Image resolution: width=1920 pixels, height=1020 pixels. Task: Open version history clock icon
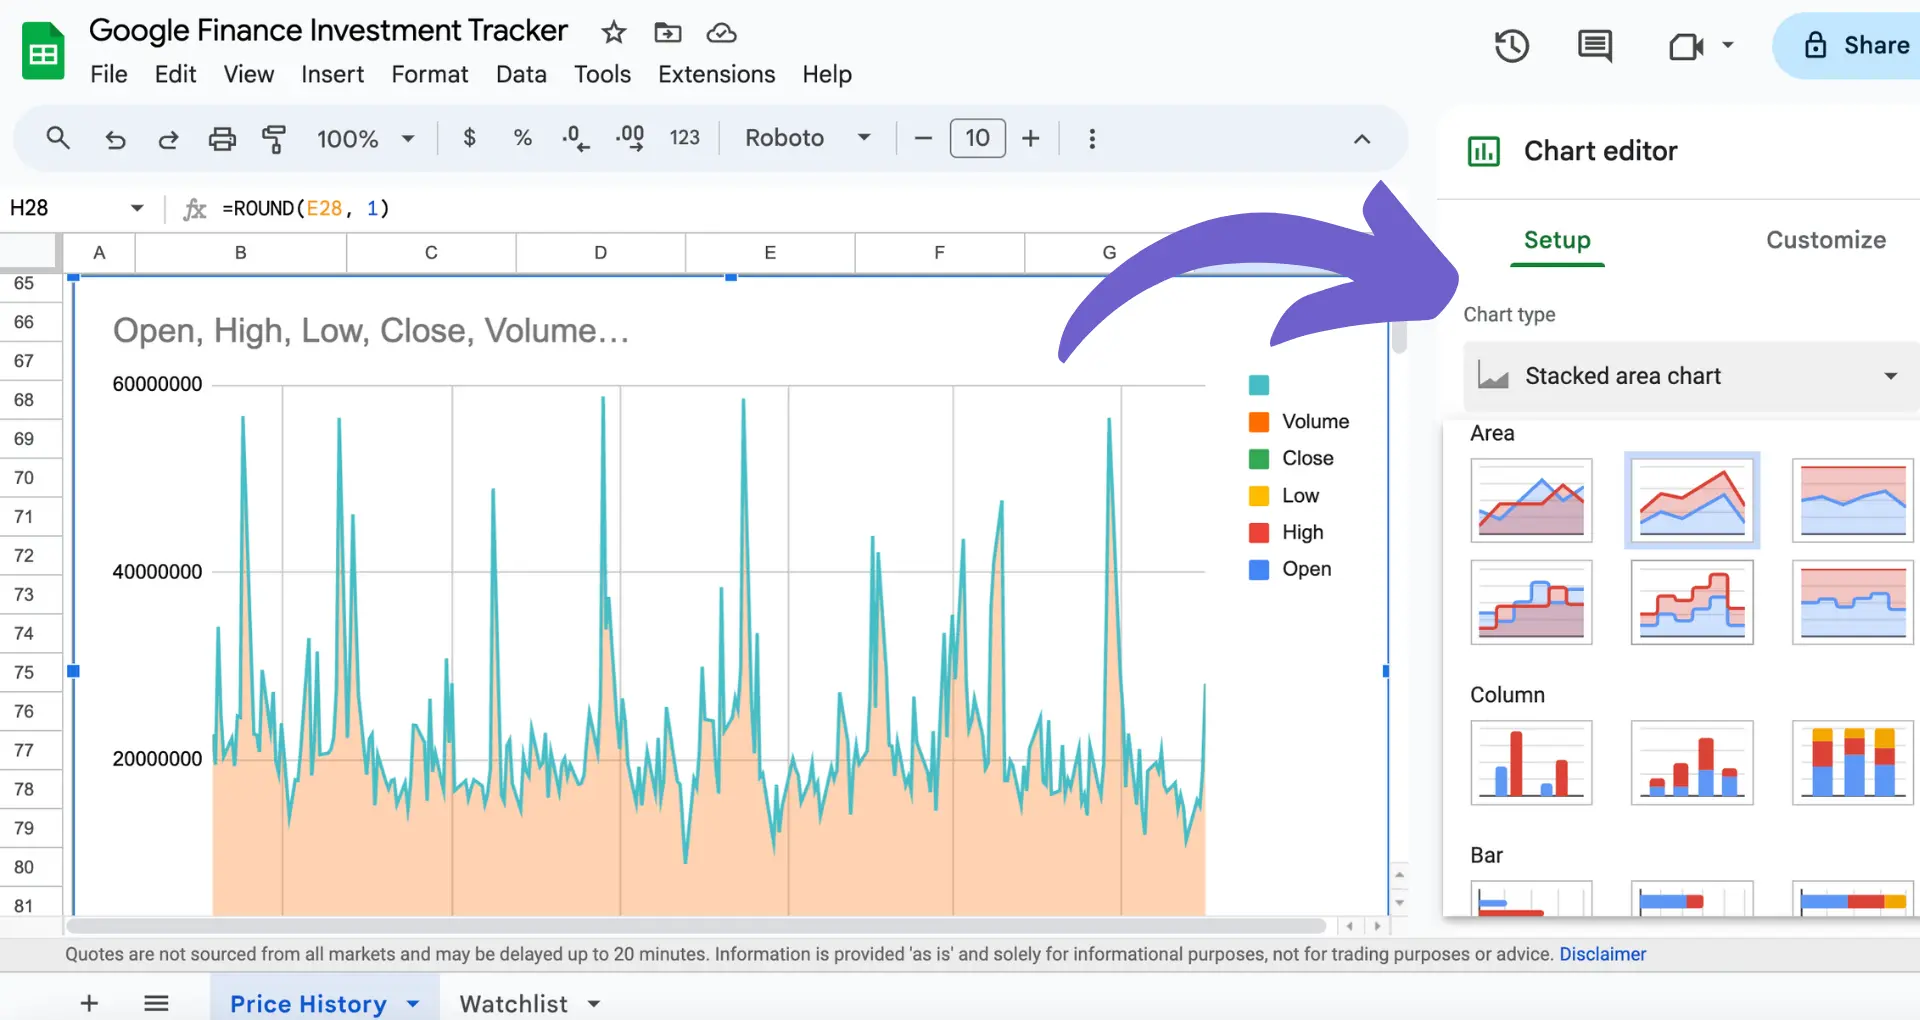(x=1511, y=46)
